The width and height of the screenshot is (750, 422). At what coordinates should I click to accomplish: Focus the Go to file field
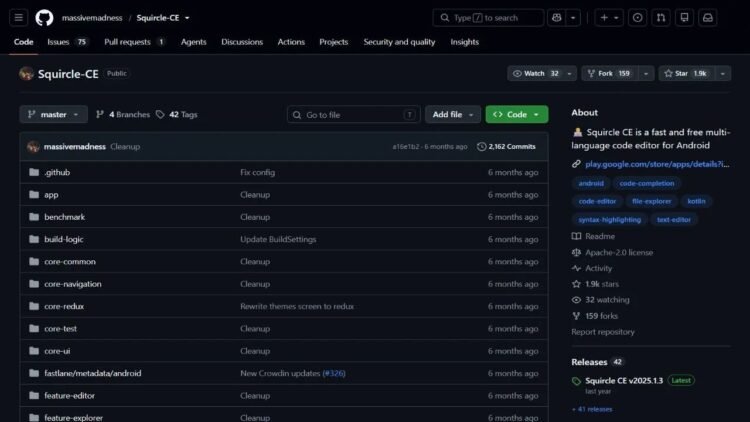[x=353, y=115]
